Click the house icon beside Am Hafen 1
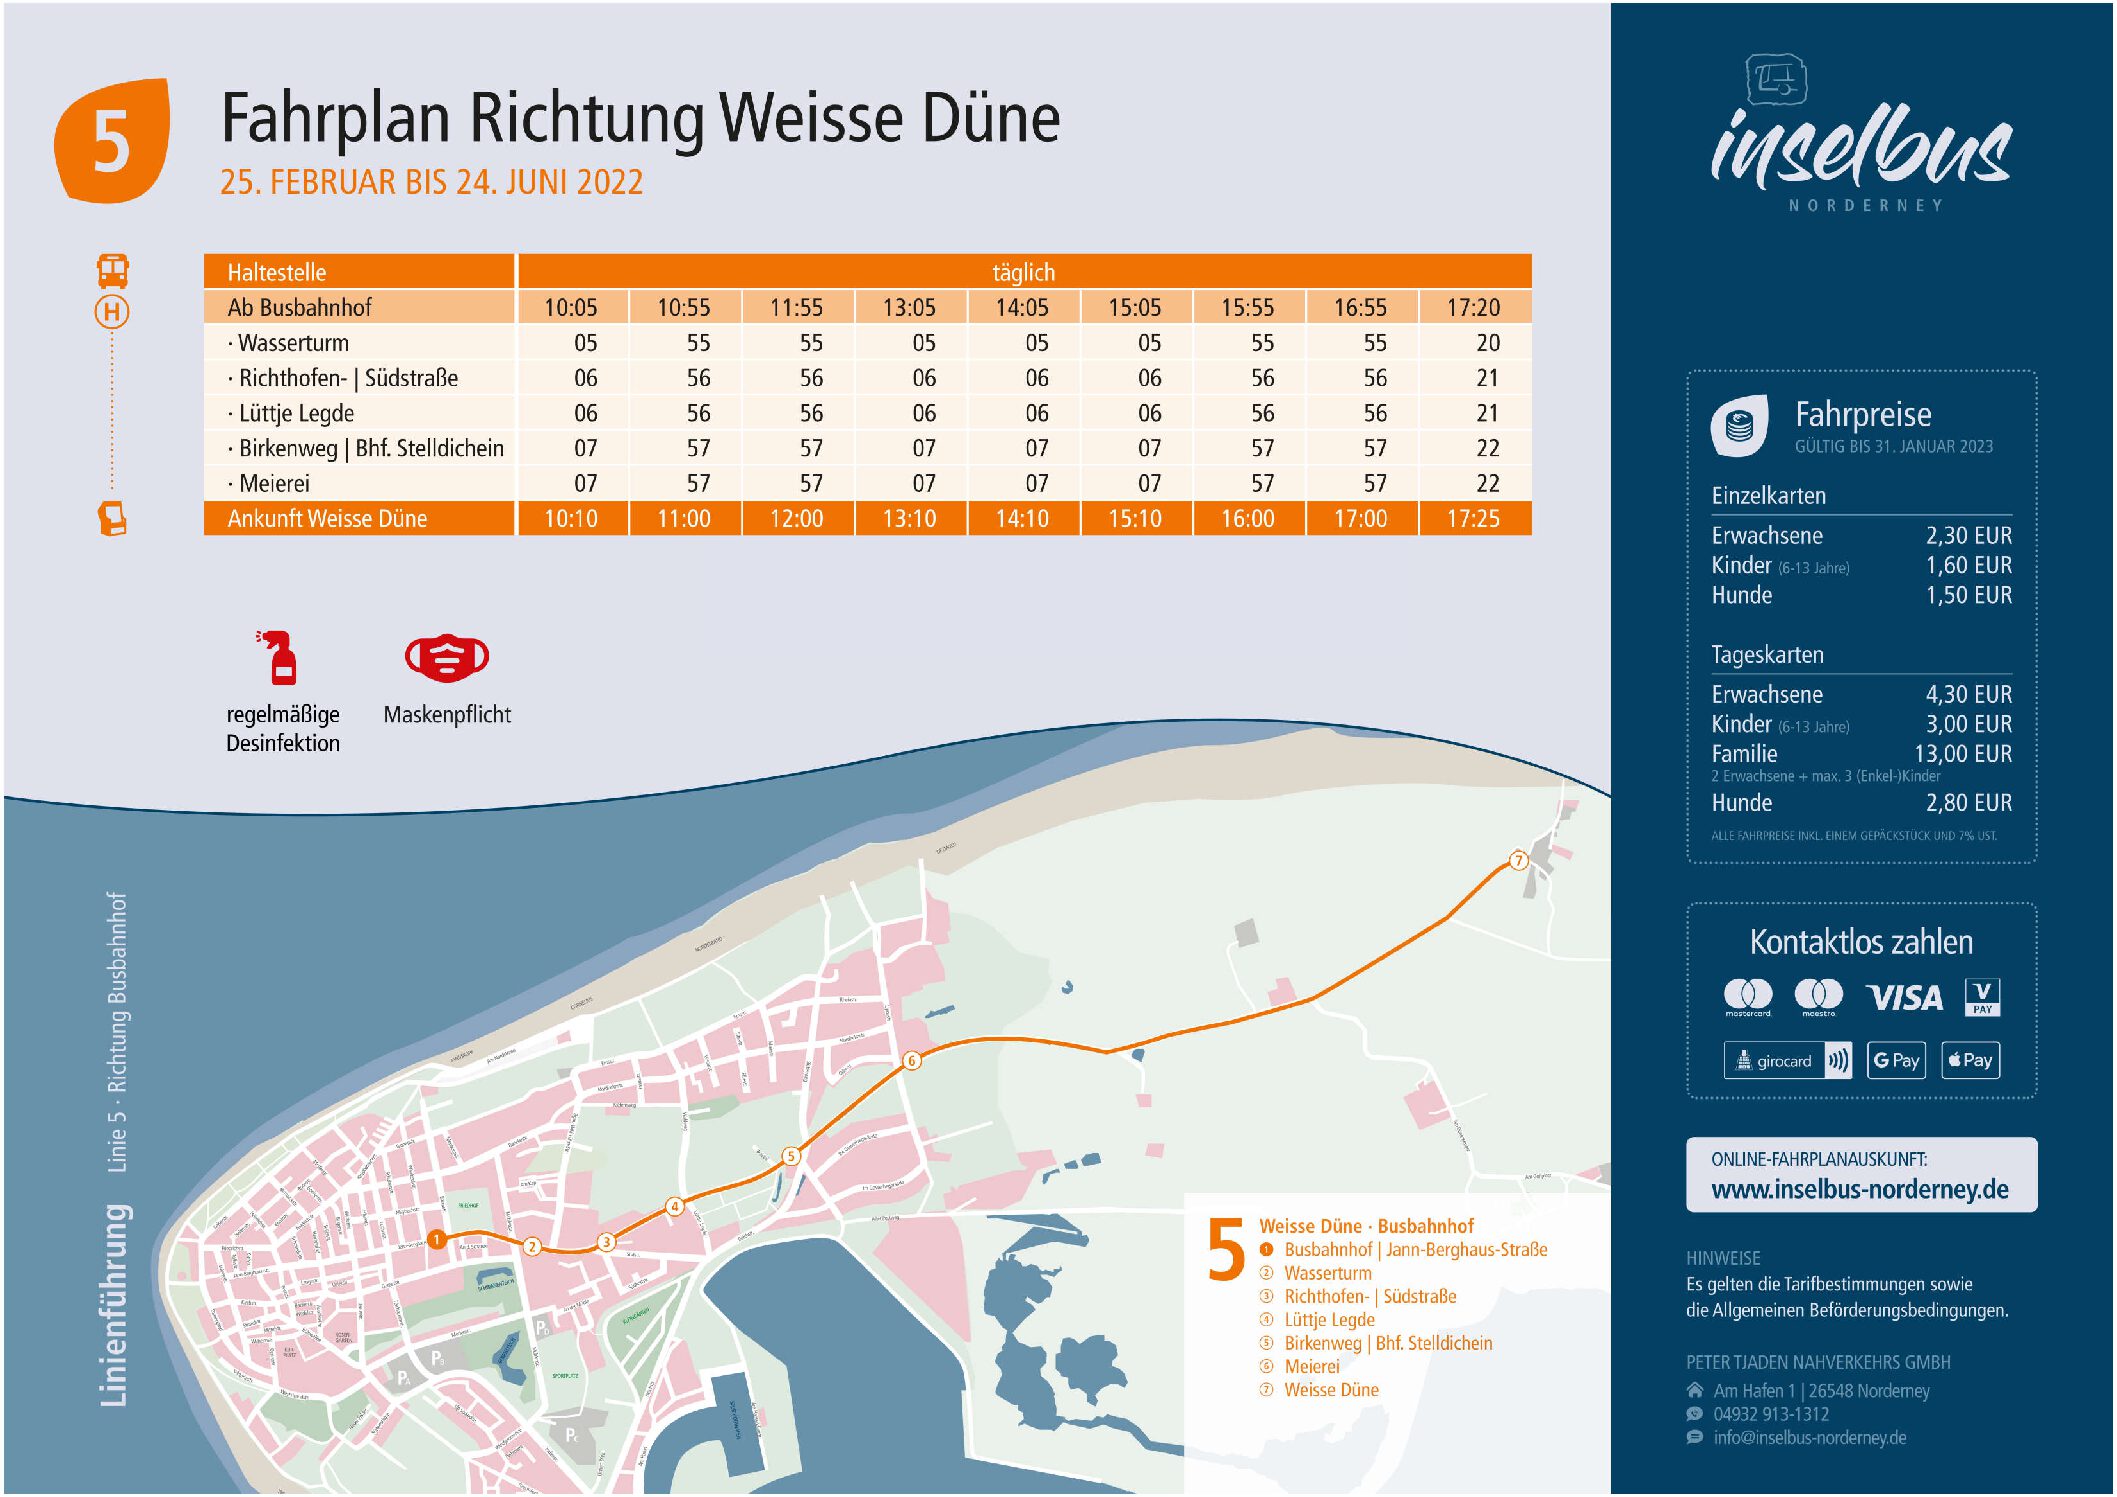Screen dimensions: 2117x1497 [x=1694, y=1390]
